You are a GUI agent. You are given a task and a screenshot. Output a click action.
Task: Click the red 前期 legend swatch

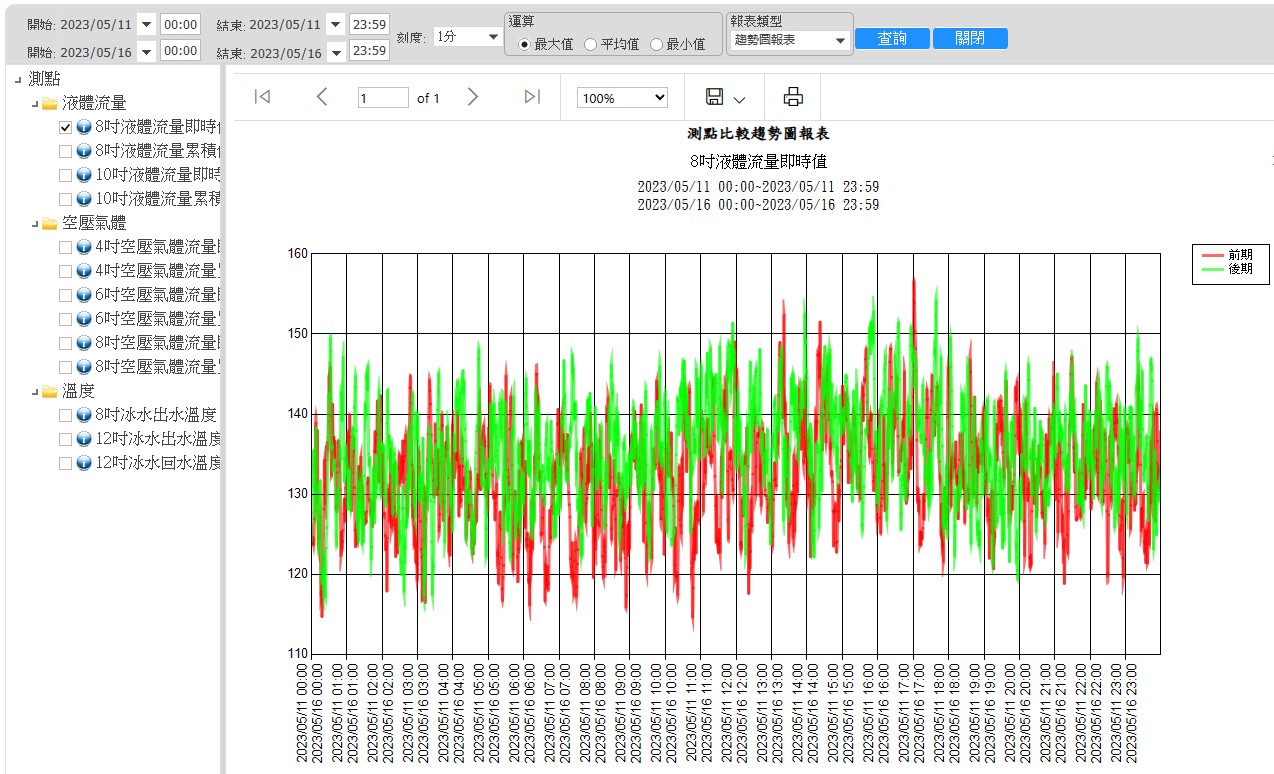click(1212, 255)
